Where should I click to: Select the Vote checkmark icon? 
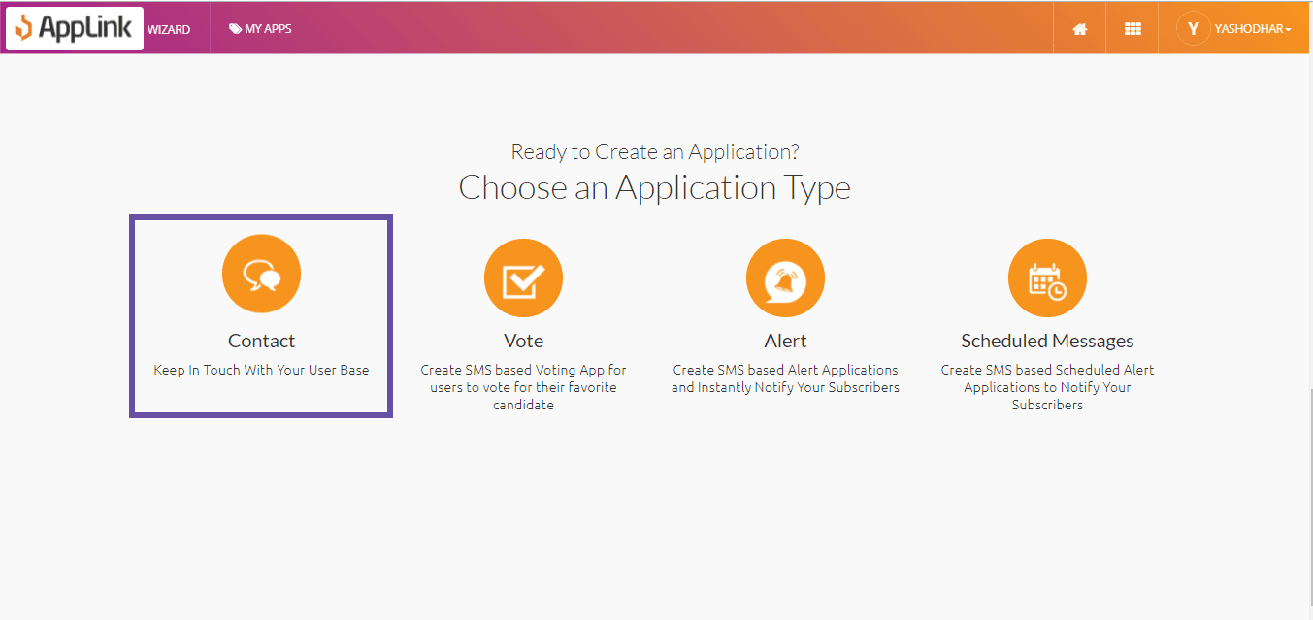523,278
